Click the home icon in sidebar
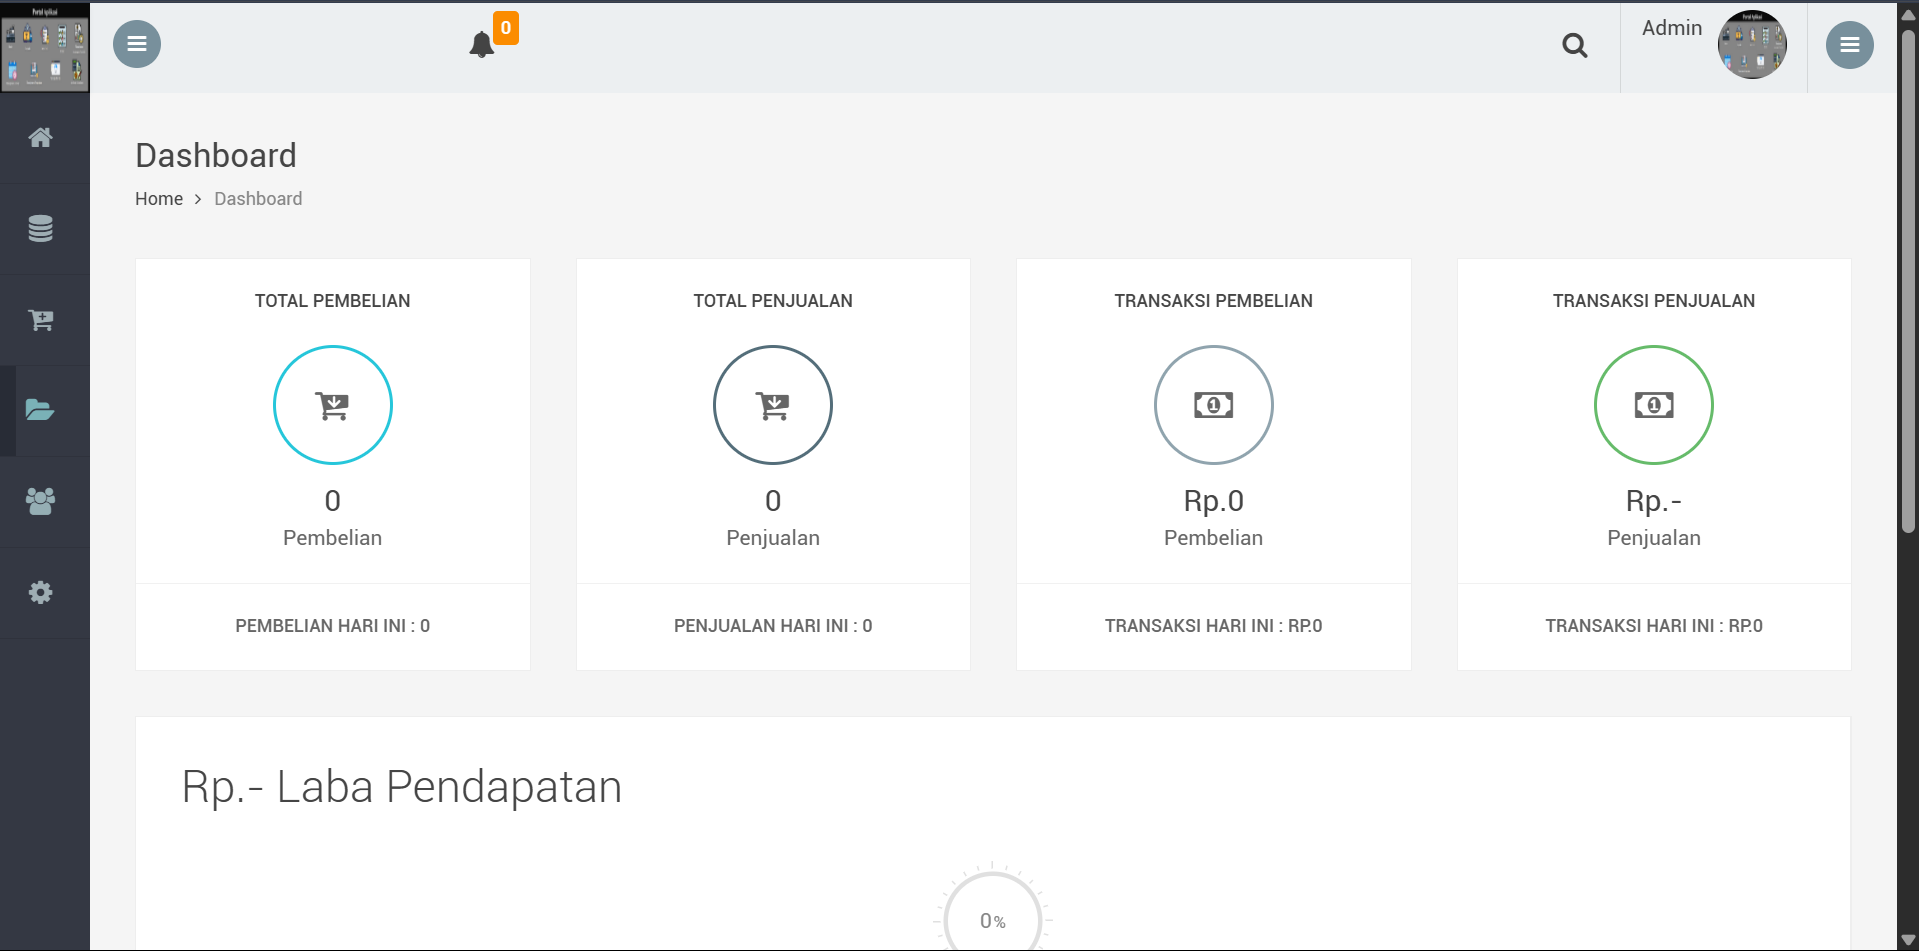 [x=40, y=138]
